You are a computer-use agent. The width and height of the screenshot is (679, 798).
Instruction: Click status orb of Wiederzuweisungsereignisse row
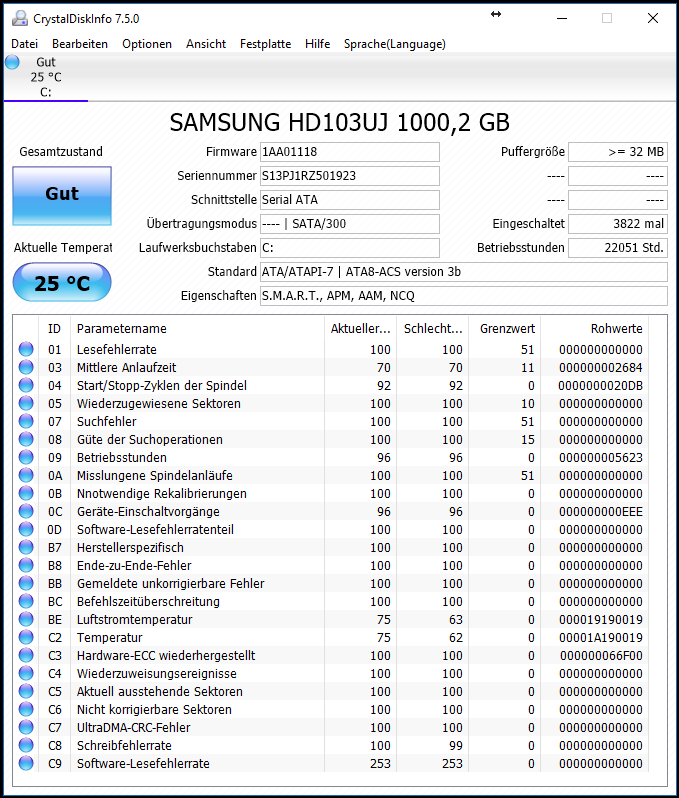pyautogui.click(x=26, y=673)
